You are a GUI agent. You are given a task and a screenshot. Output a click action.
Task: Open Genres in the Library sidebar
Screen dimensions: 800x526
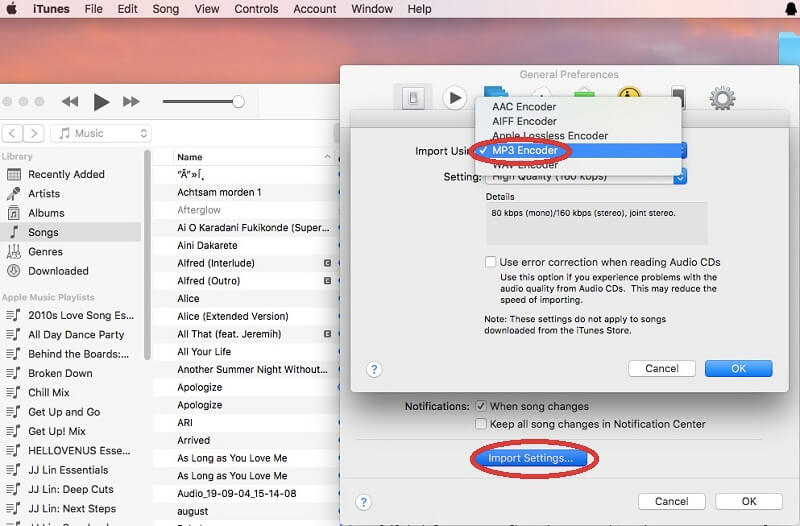point(45,252)
